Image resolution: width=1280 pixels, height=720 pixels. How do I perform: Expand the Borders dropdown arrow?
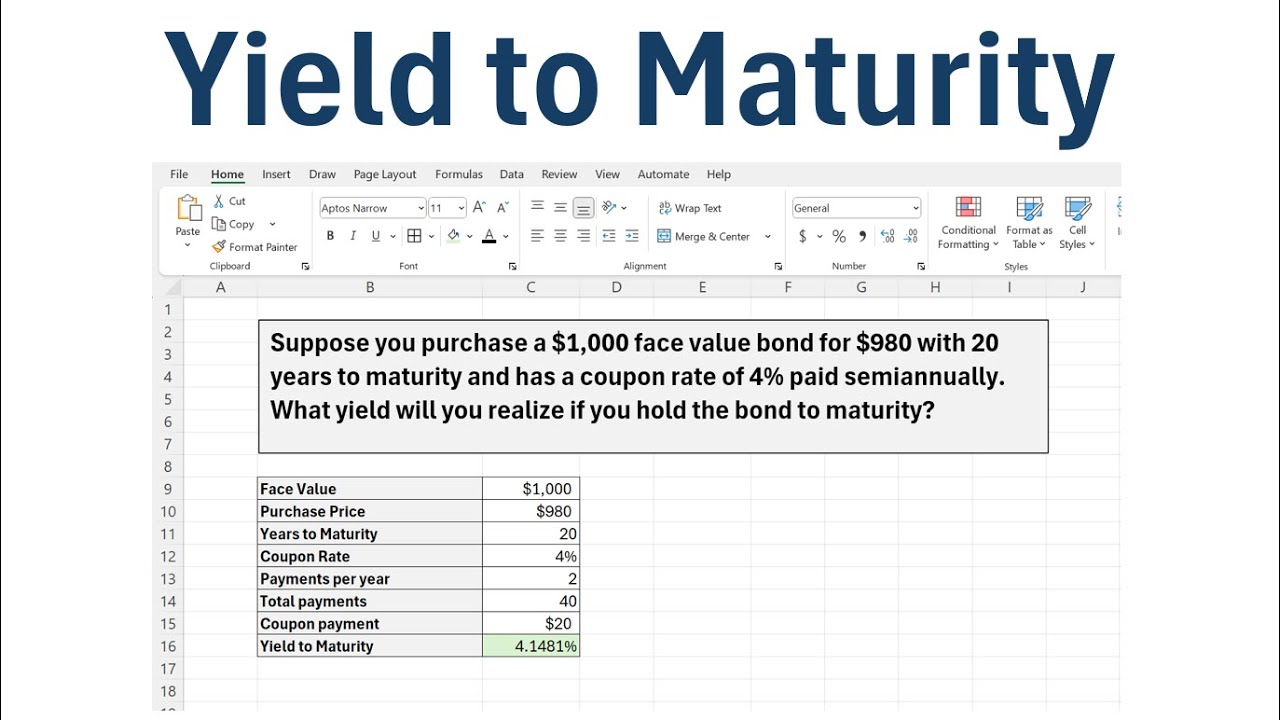(431, 236)
